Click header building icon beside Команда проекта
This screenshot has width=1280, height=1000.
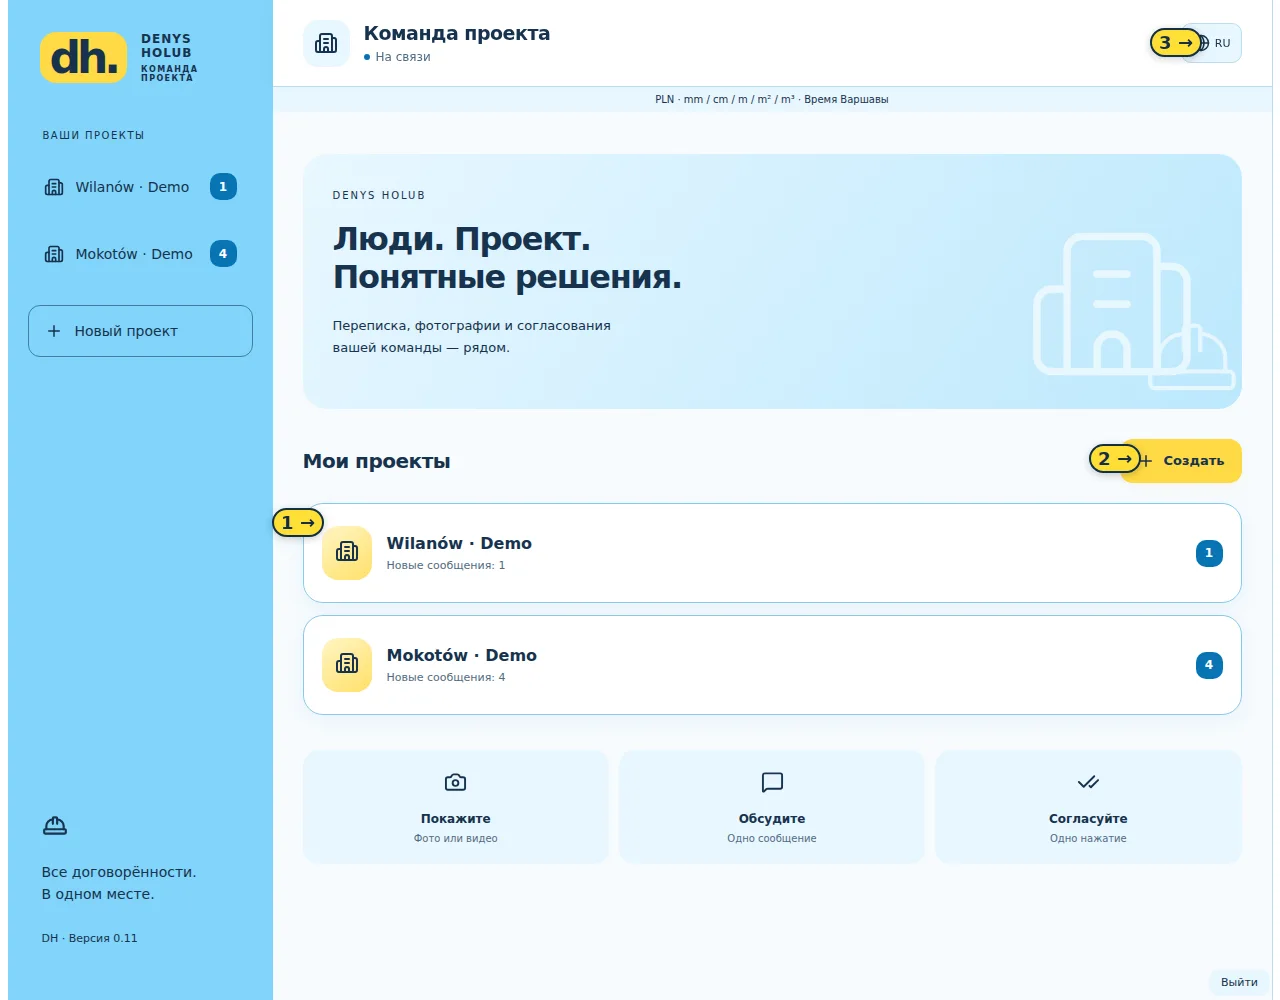(x=326, y=43)
